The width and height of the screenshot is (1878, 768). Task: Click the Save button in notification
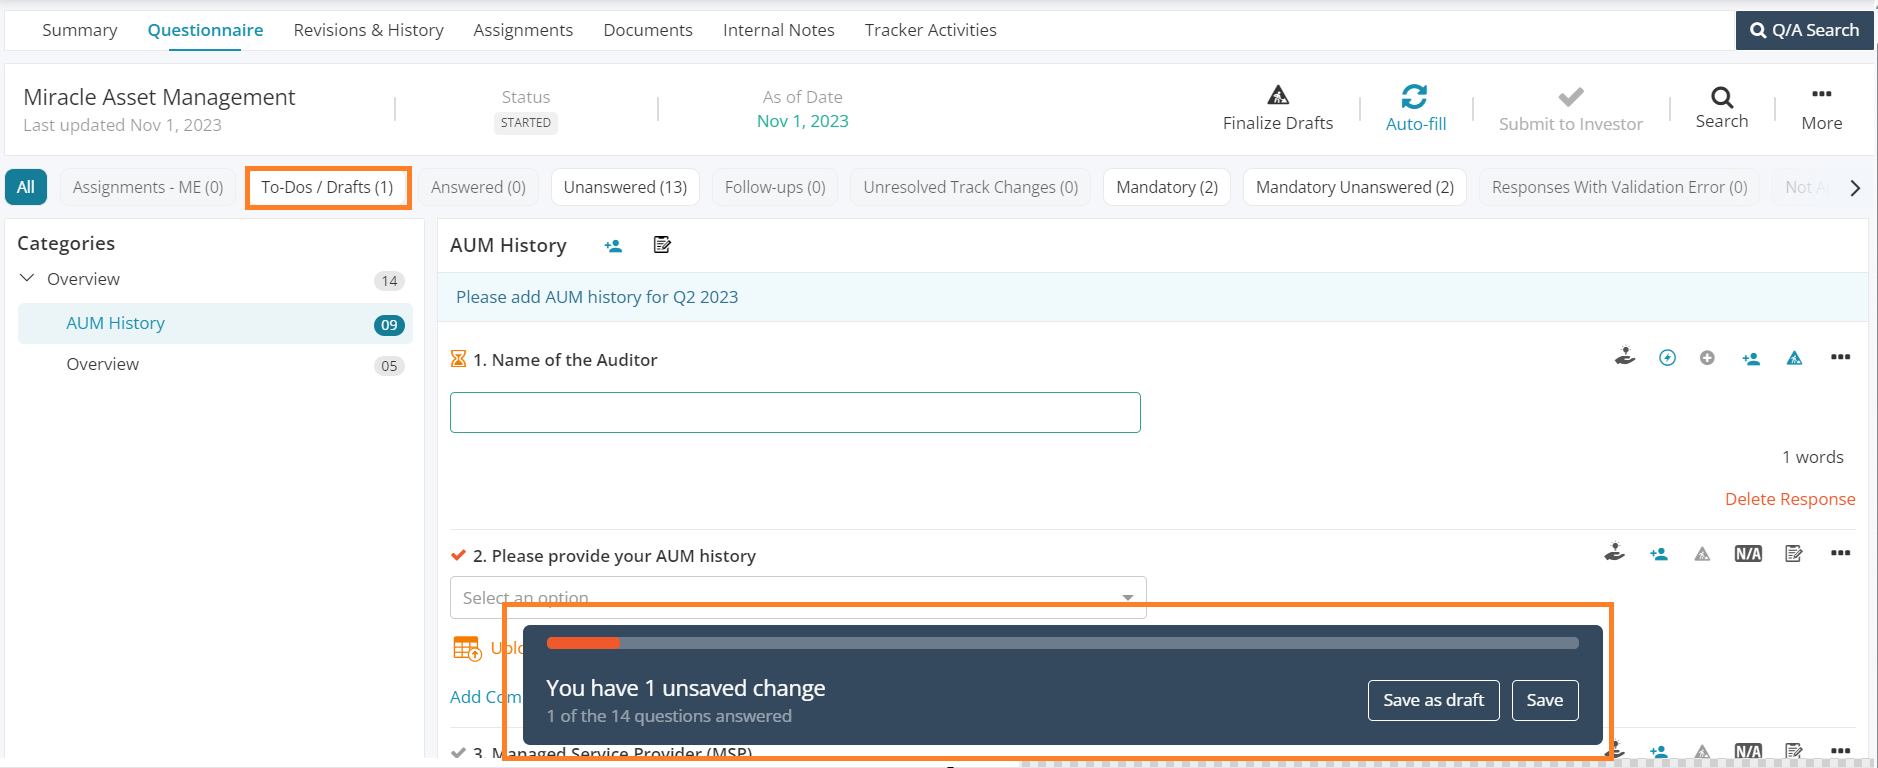tap(1545, 700)
